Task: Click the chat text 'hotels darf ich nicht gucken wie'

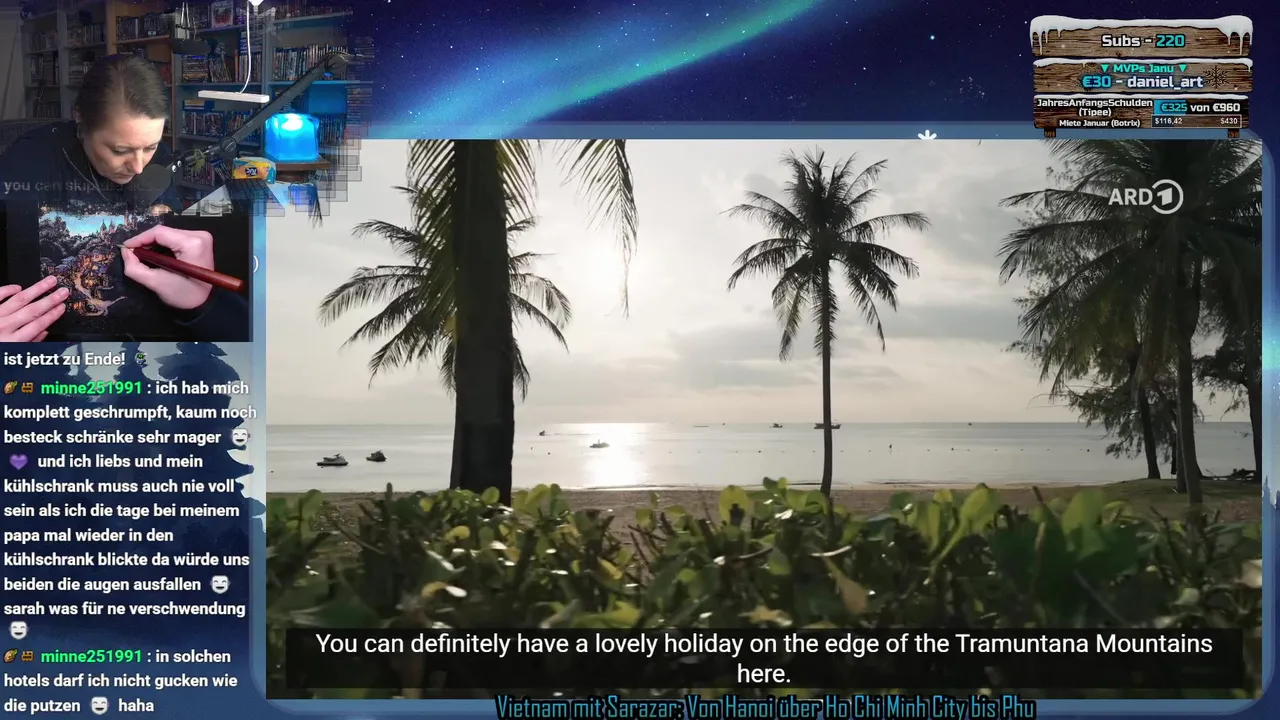Action: [120, 680]
